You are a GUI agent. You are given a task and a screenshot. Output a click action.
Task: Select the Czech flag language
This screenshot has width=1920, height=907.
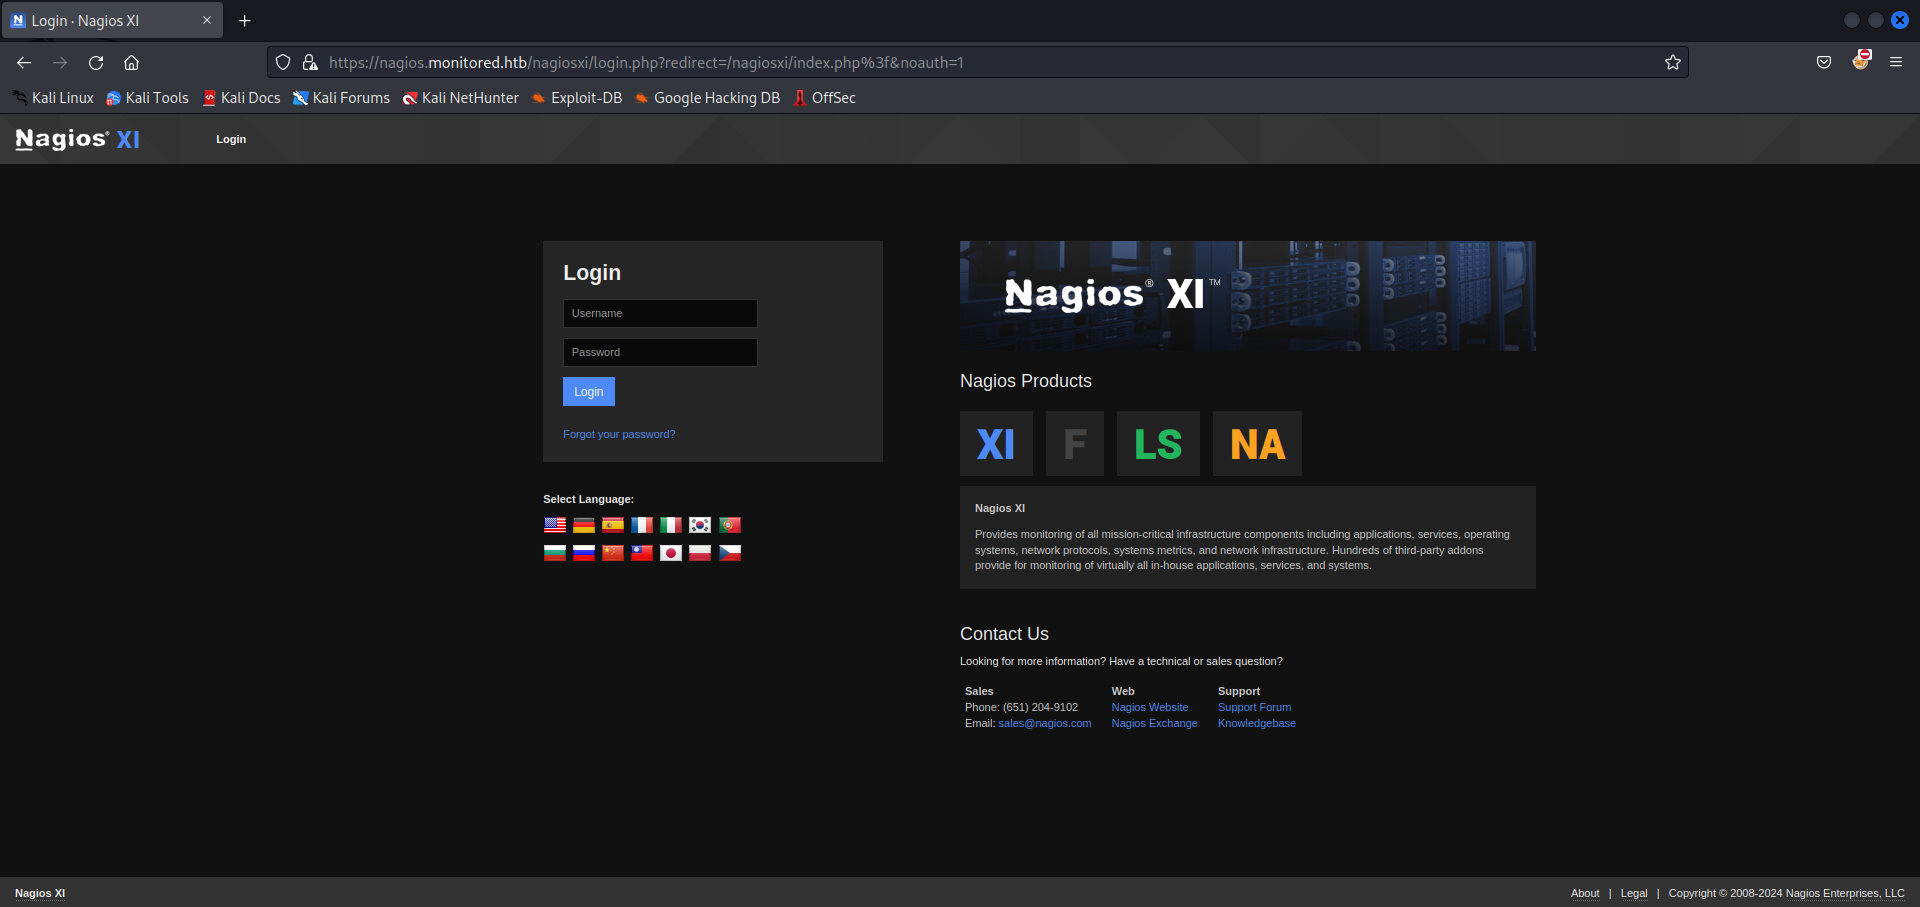click(x=730, y=553)
